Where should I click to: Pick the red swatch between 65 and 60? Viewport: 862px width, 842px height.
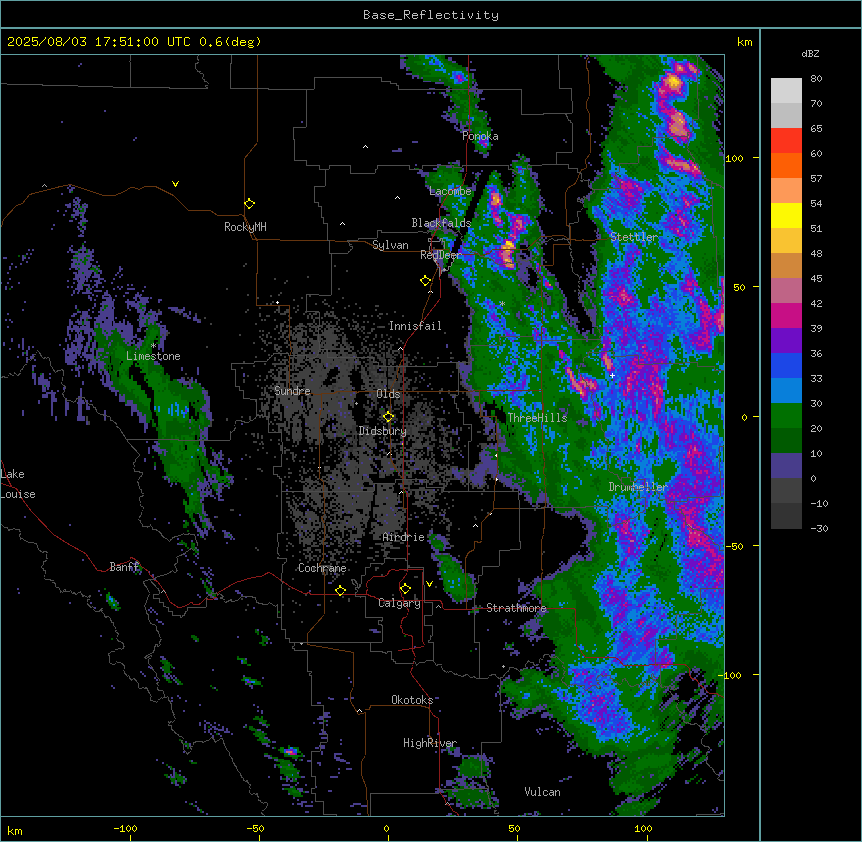tap(786, 141)
